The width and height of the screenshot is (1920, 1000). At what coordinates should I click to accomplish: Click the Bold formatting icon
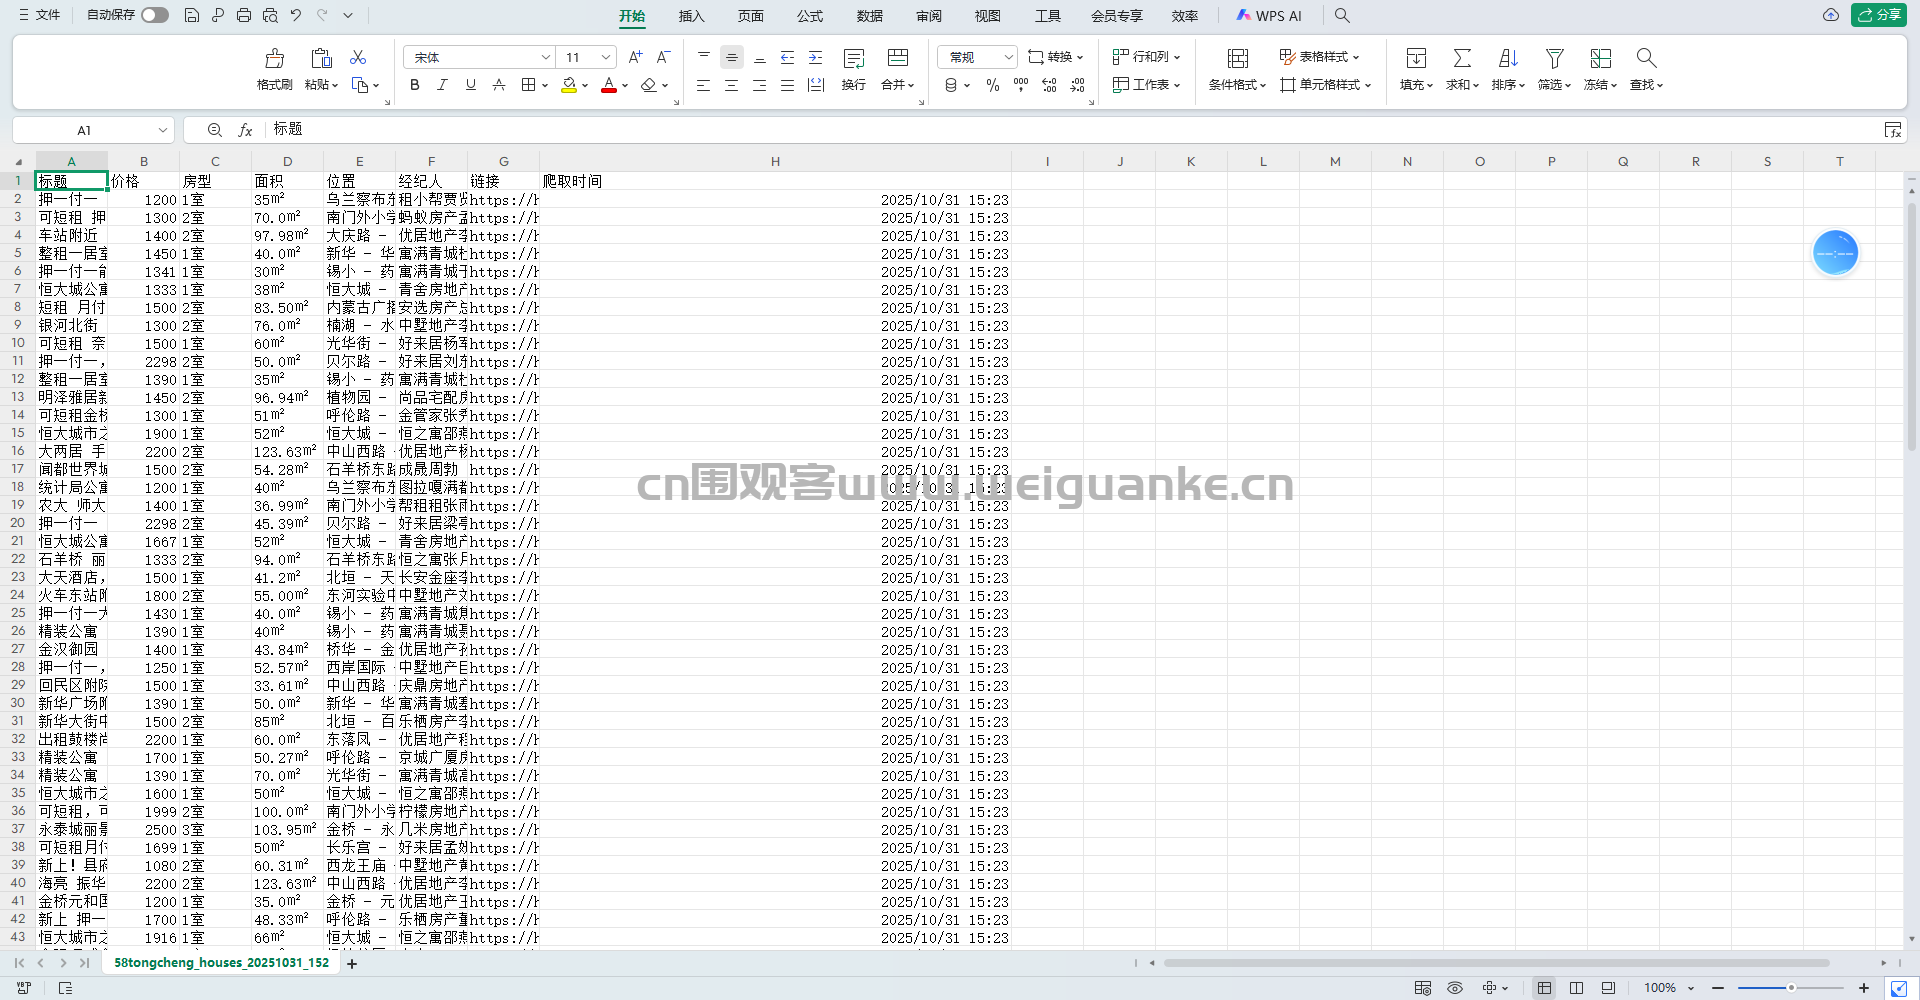point(415,85)
